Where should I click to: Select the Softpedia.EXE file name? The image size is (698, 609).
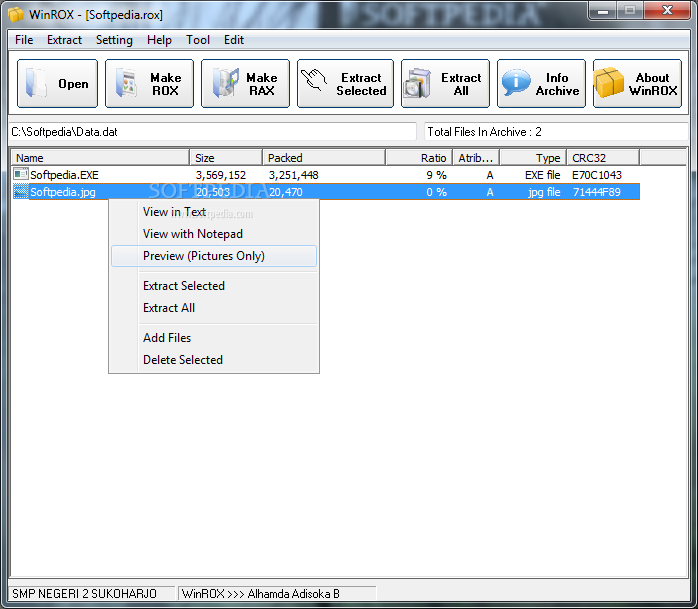(x=64, y=175)
